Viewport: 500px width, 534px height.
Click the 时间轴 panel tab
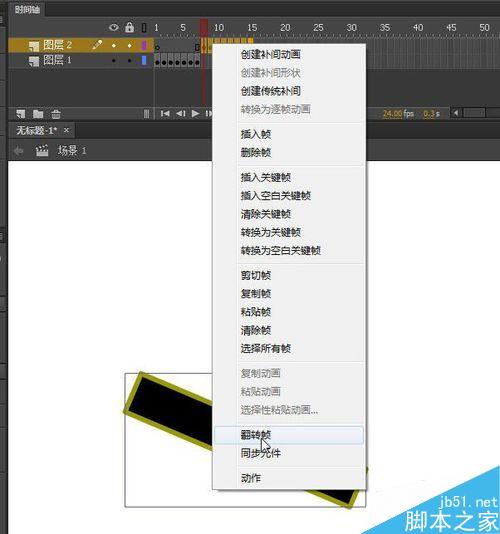27,10
